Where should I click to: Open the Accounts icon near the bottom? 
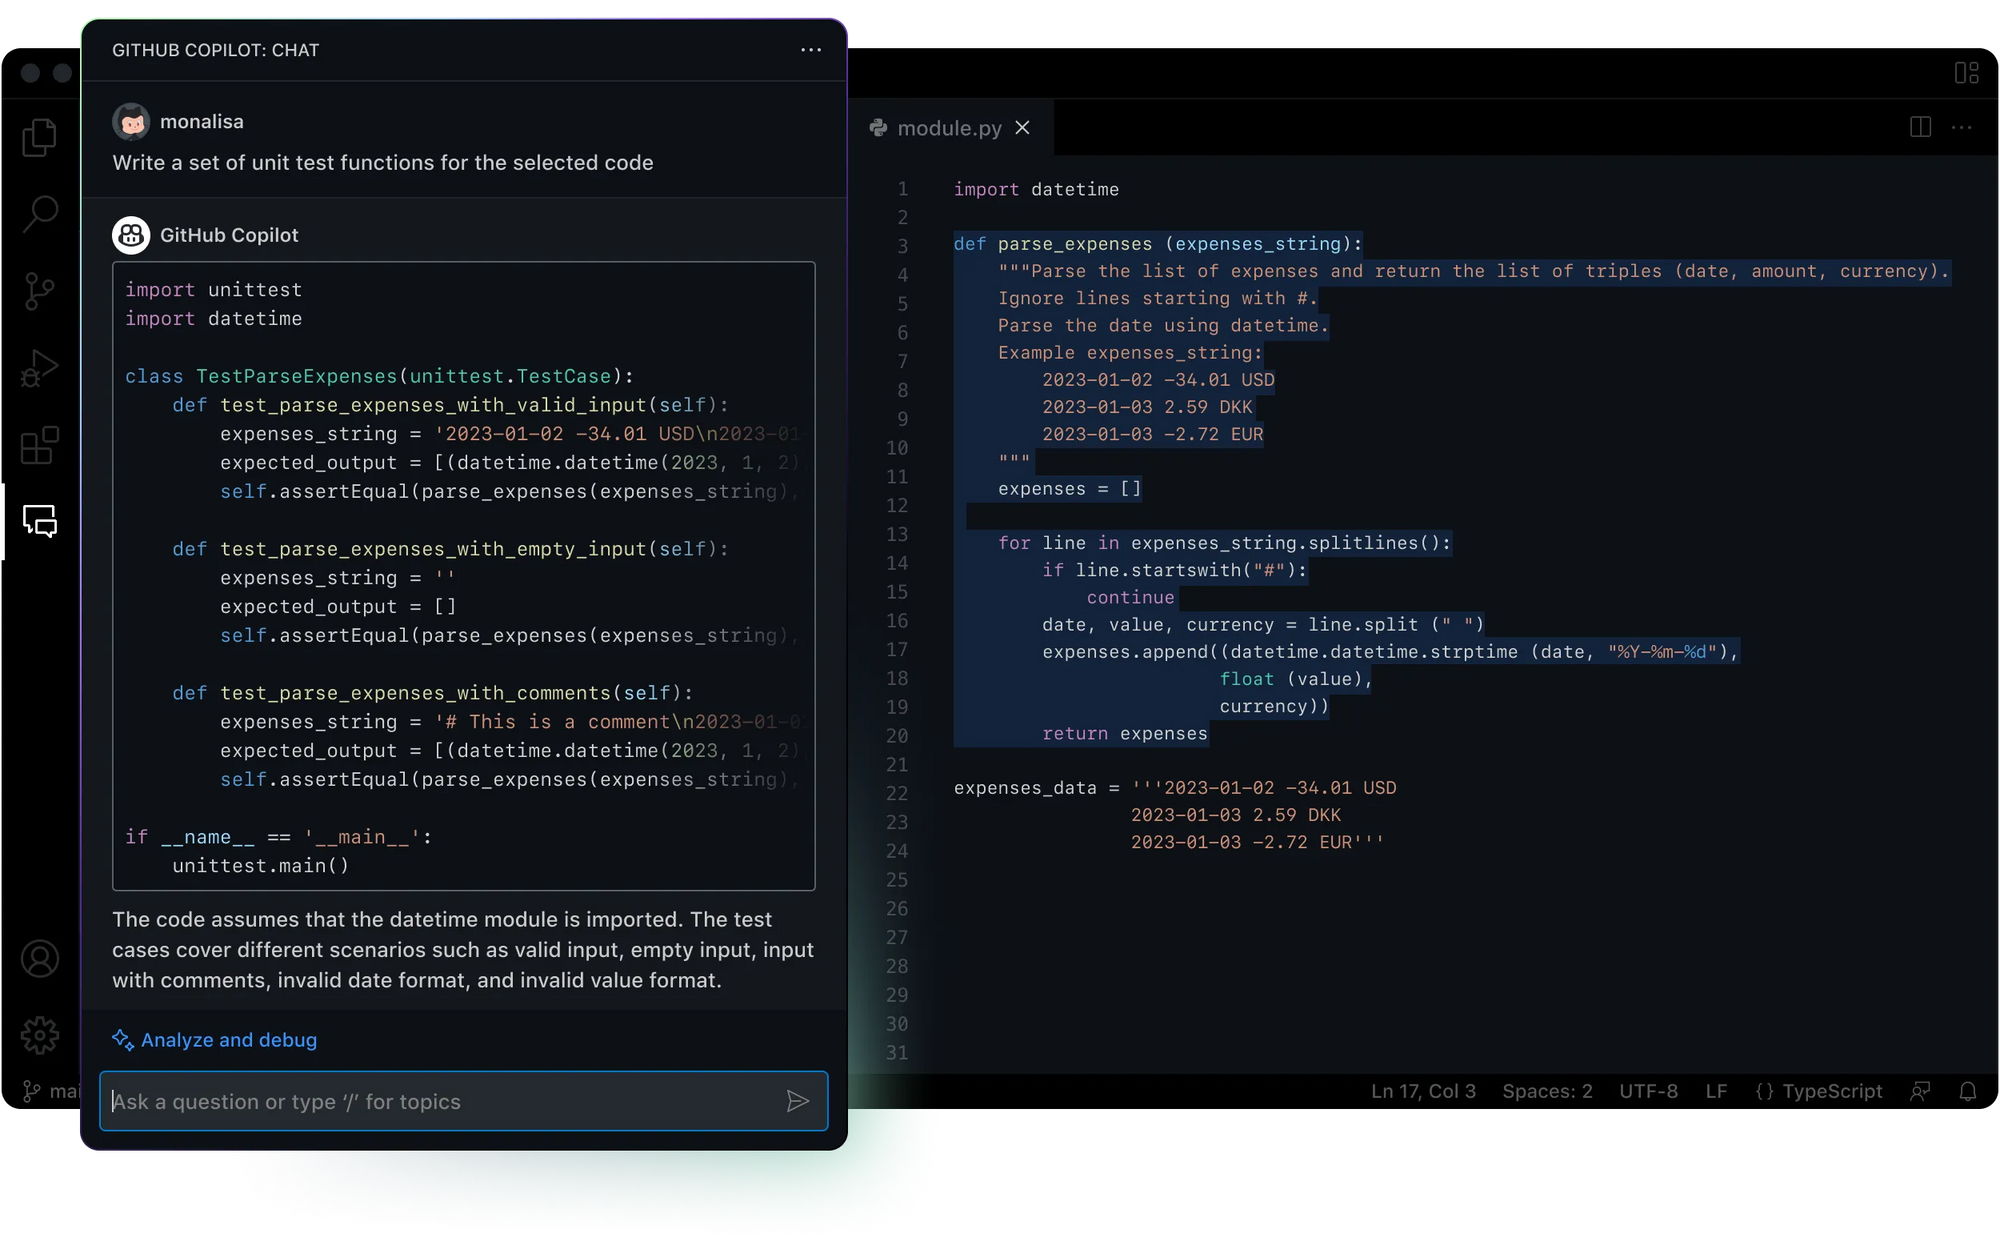pyautogui.click(x=40, y=958)
